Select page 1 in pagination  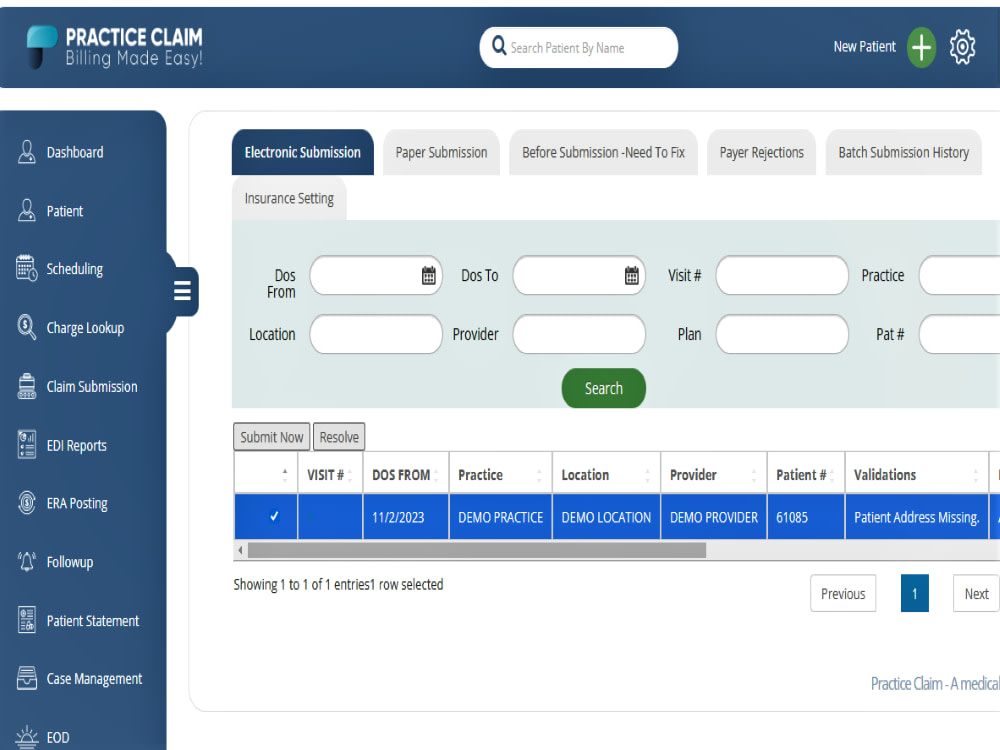915,593
